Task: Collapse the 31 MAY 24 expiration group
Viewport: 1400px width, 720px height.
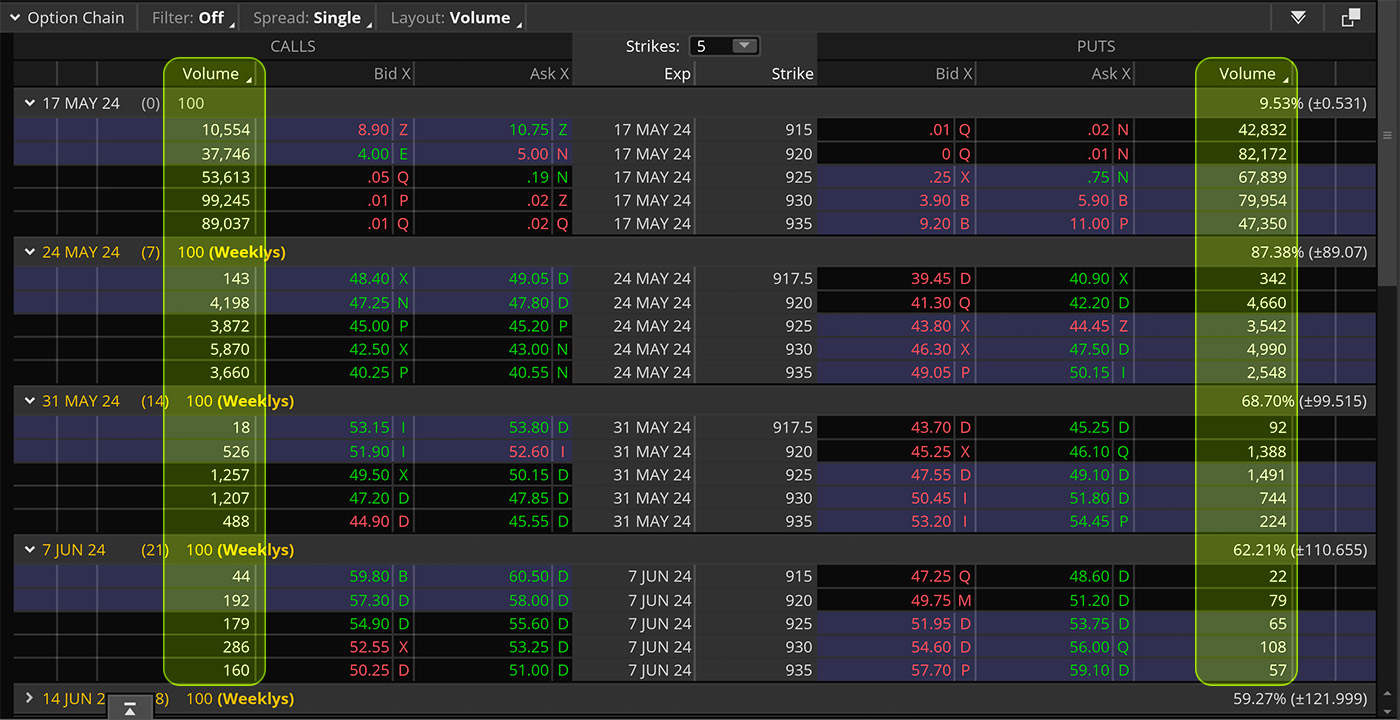Action: coord(29,401)
